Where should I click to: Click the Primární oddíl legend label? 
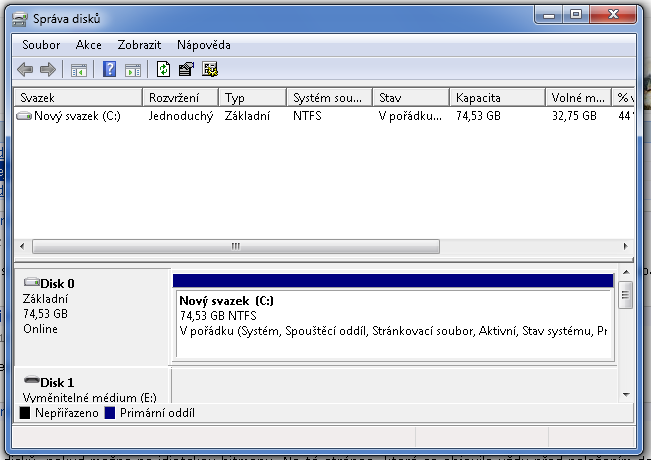coord(157,413)
